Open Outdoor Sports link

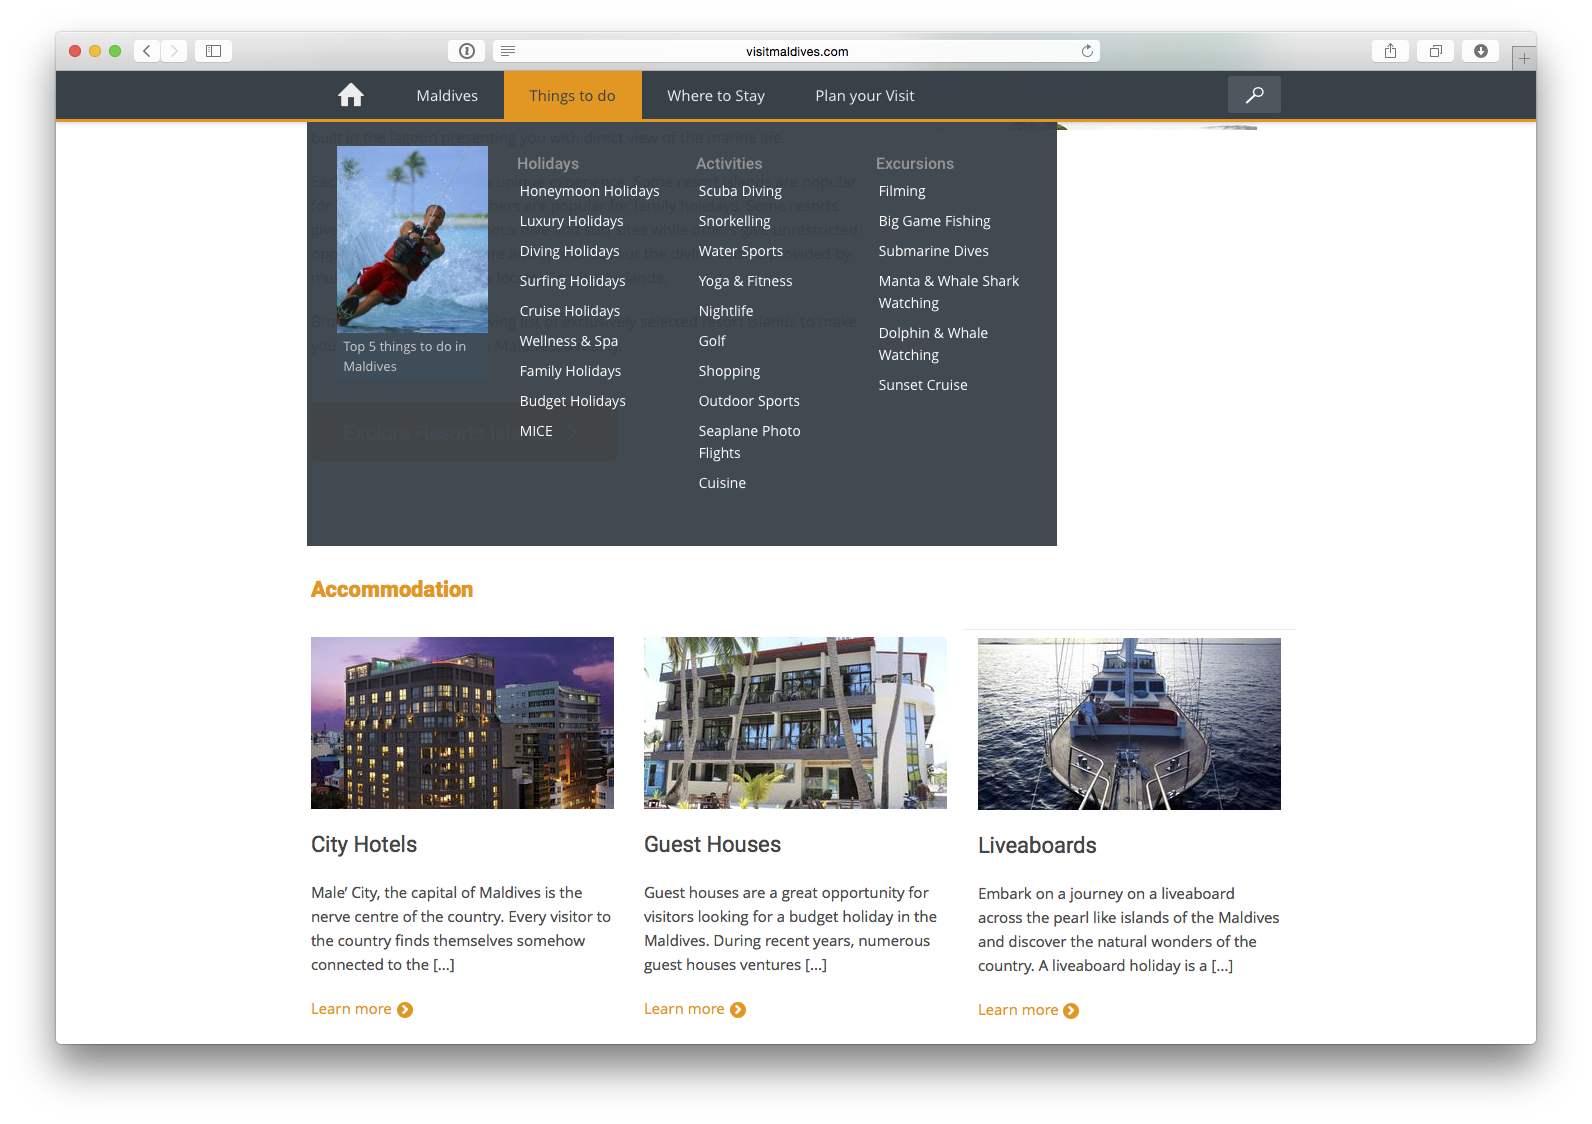(749, 401)
